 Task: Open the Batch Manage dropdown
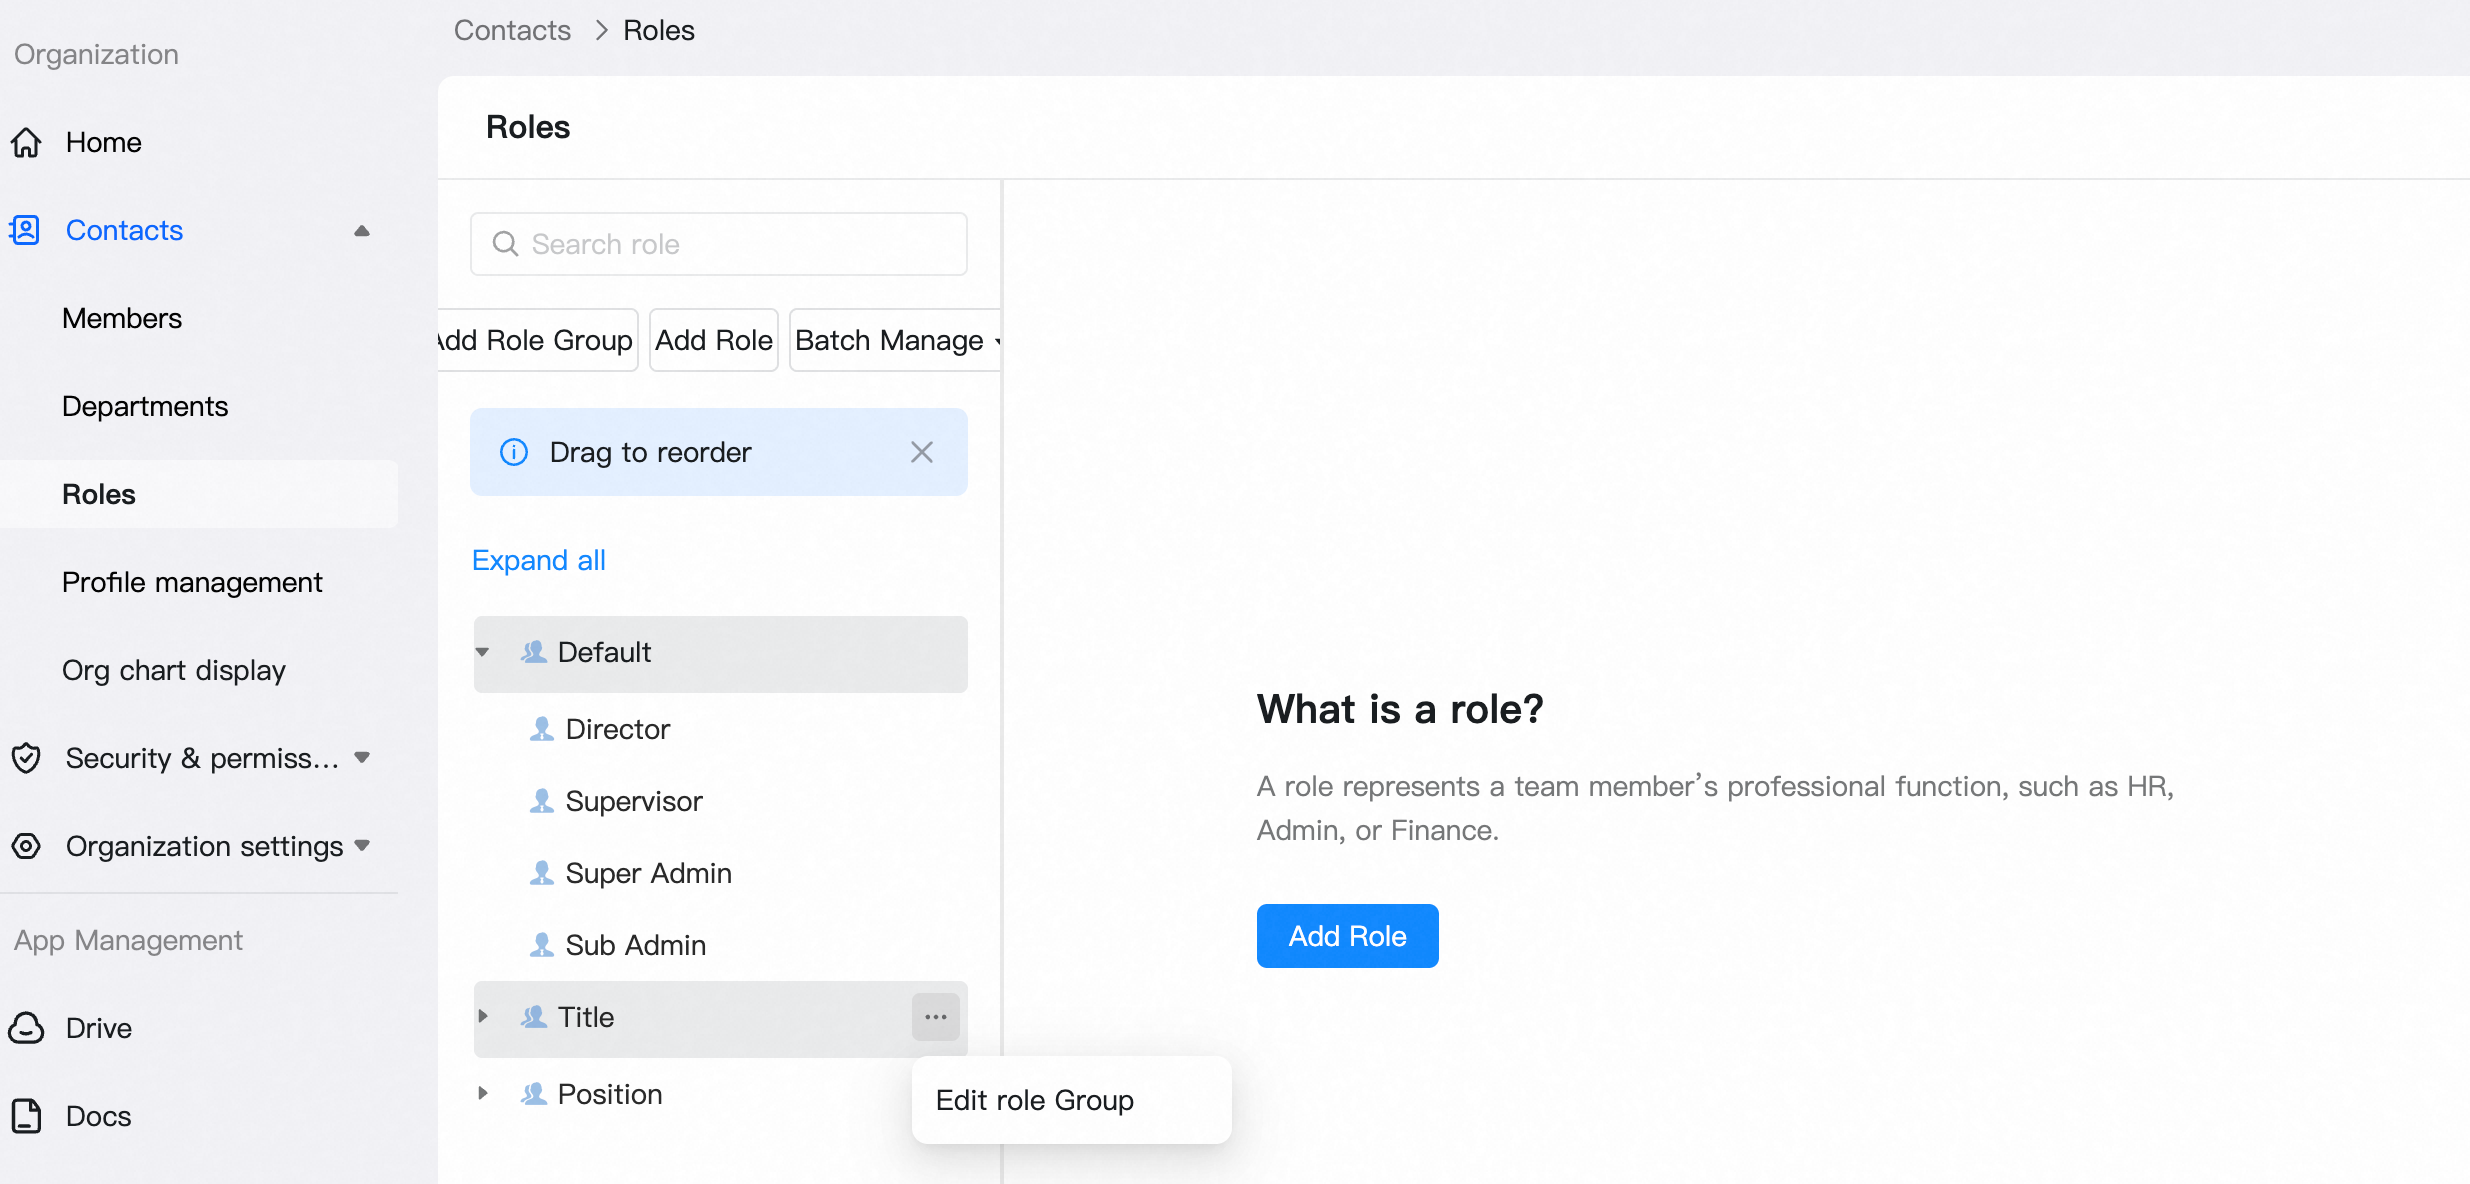click(x=895, y=340)
